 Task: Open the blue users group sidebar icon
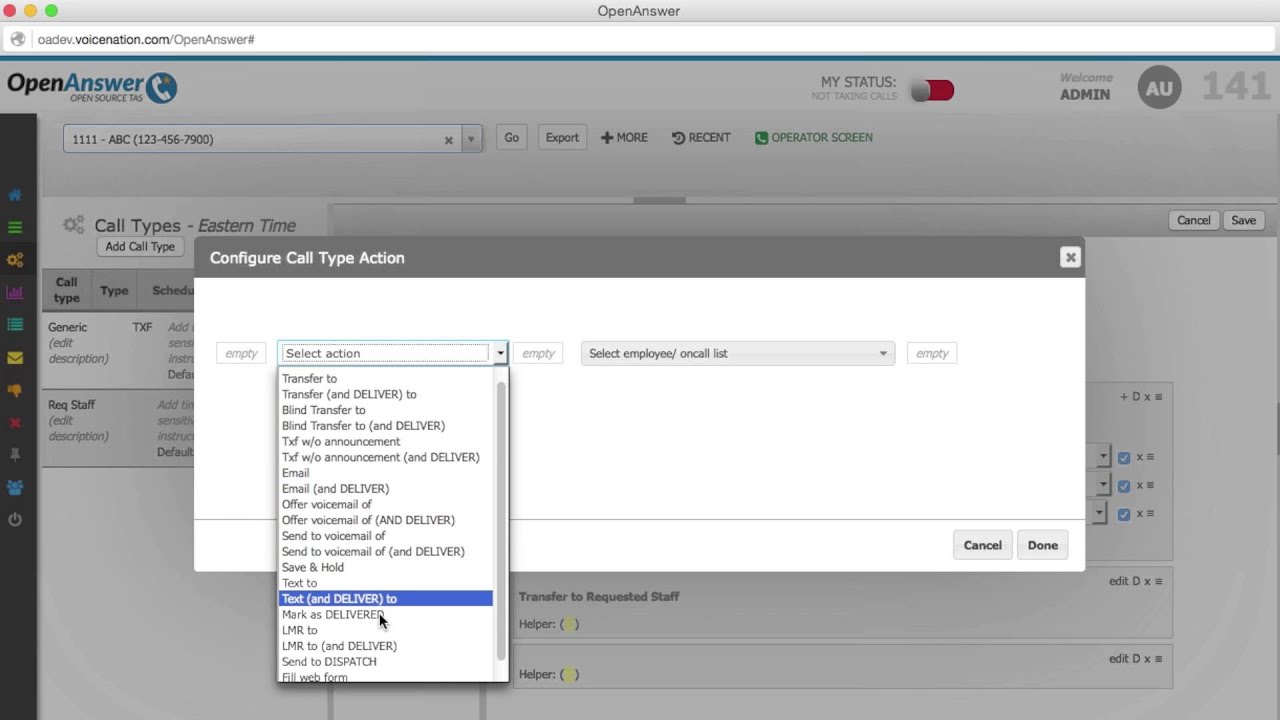pyautogui.click(x=15, y=488)
